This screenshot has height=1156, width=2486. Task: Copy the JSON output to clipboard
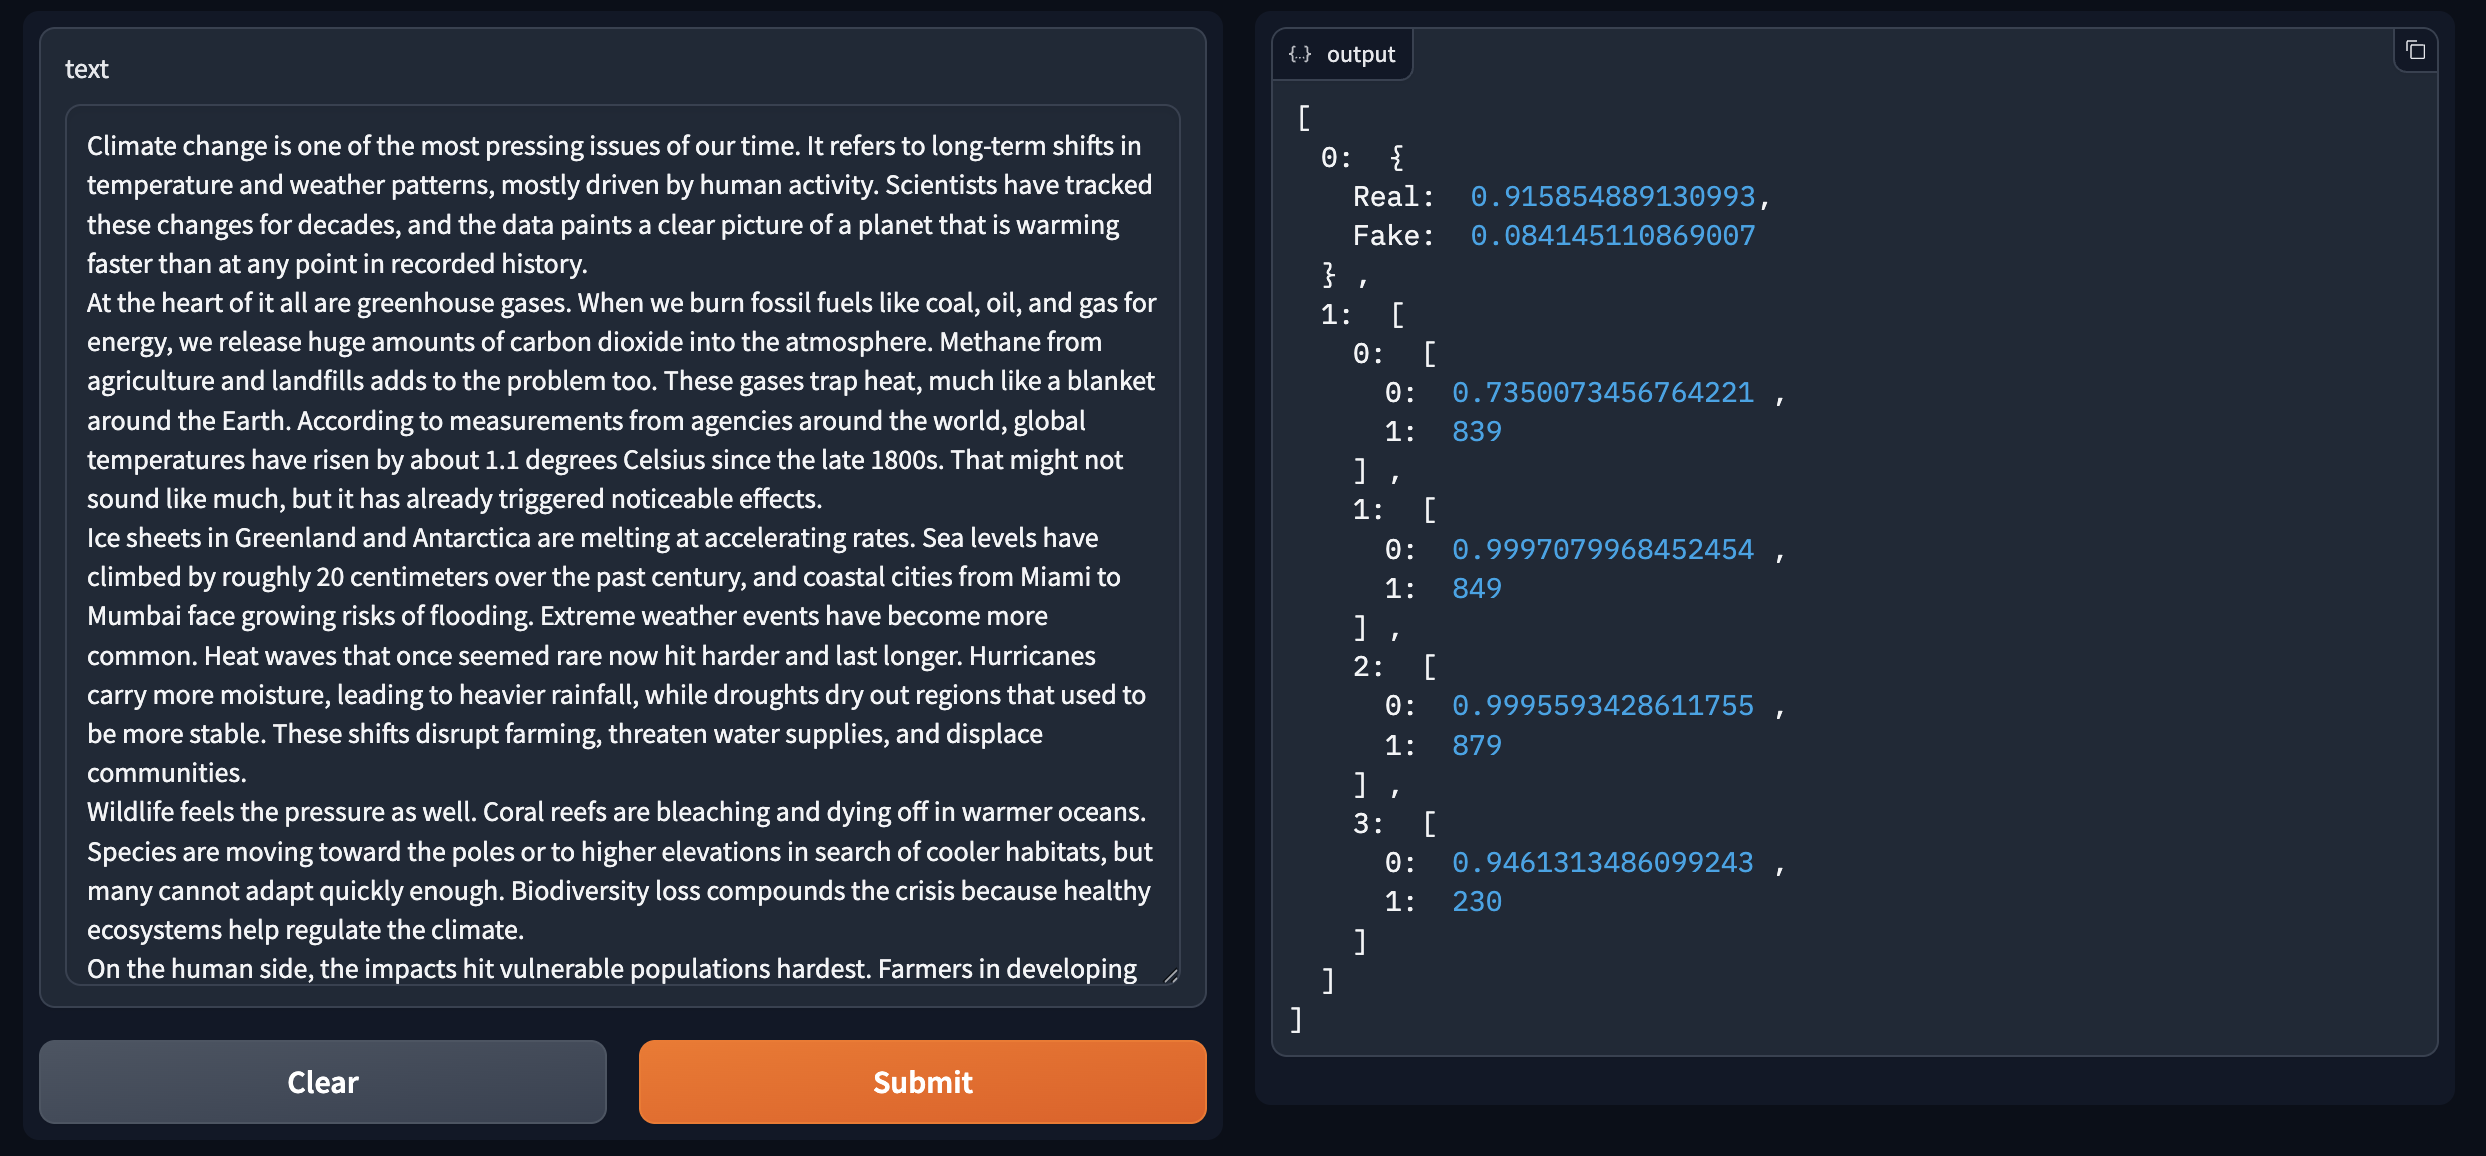click(2416, 51)
